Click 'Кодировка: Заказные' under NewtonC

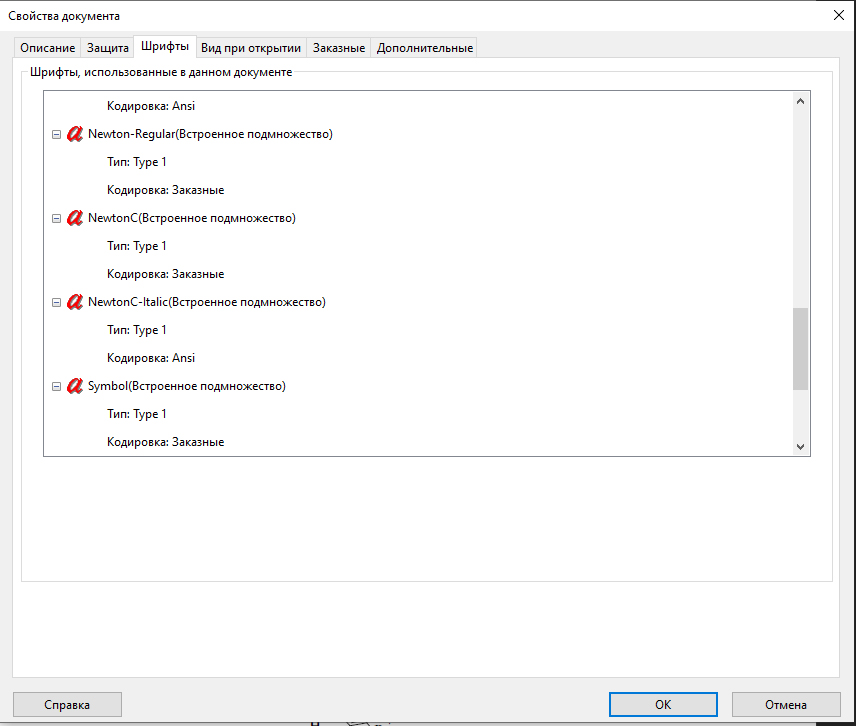(x=165, y=274)
